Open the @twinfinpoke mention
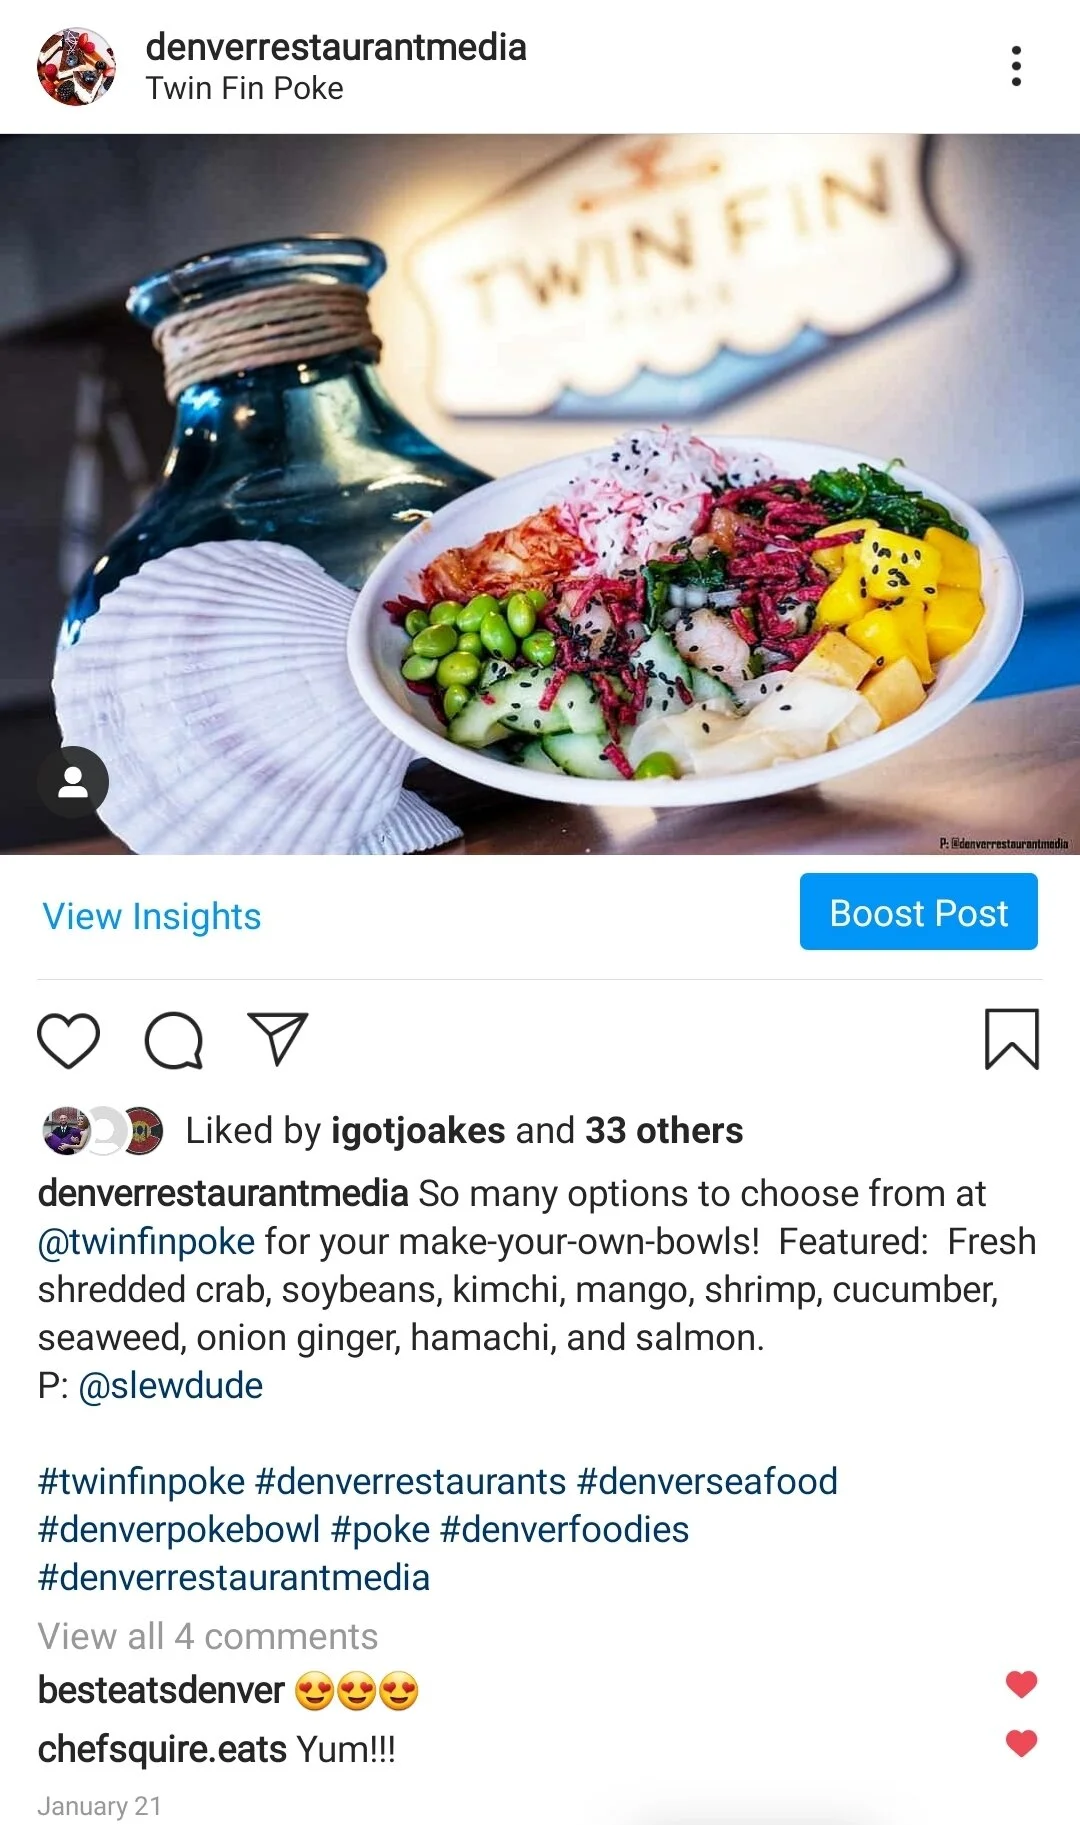The width and height of the screenshot is (1080, 1825). pyautogui.click(x=146, y=1242)
